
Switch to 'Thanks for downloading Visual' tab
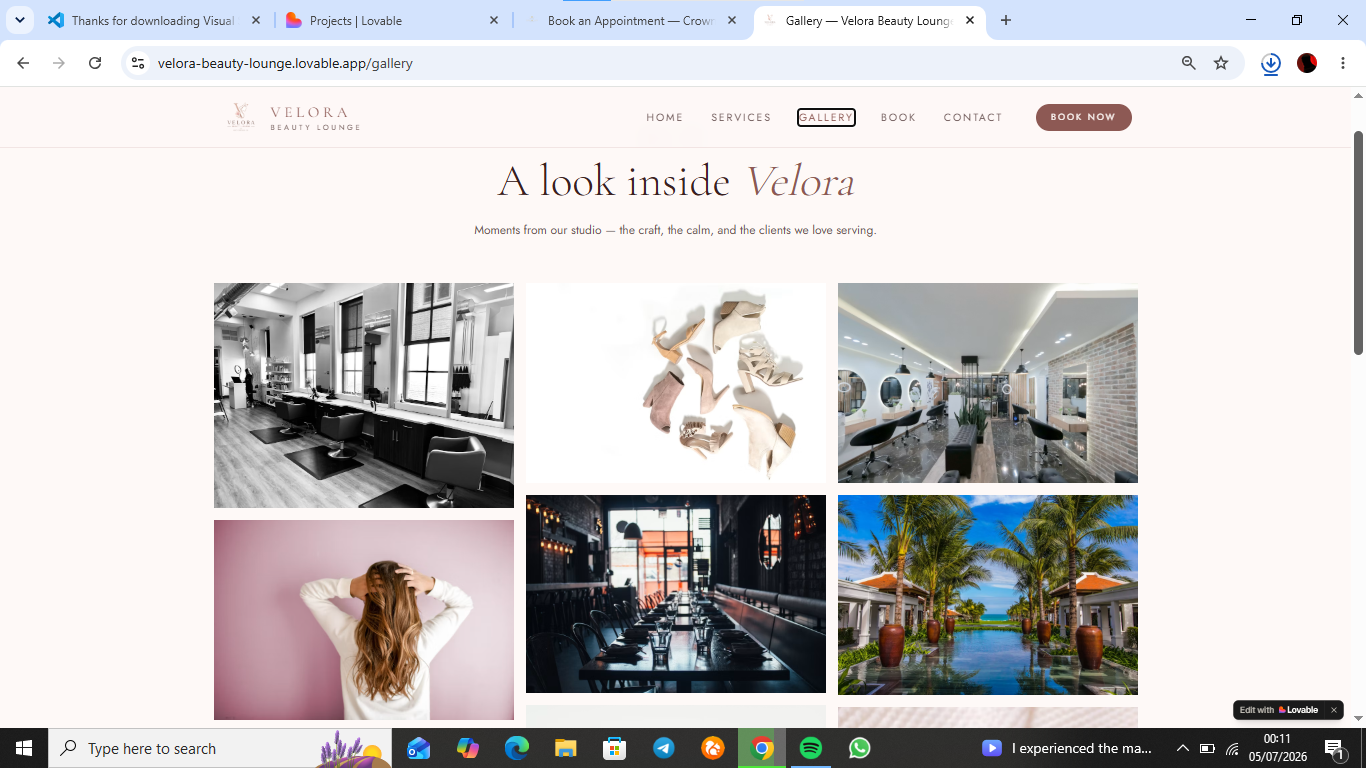coord(155,20)
